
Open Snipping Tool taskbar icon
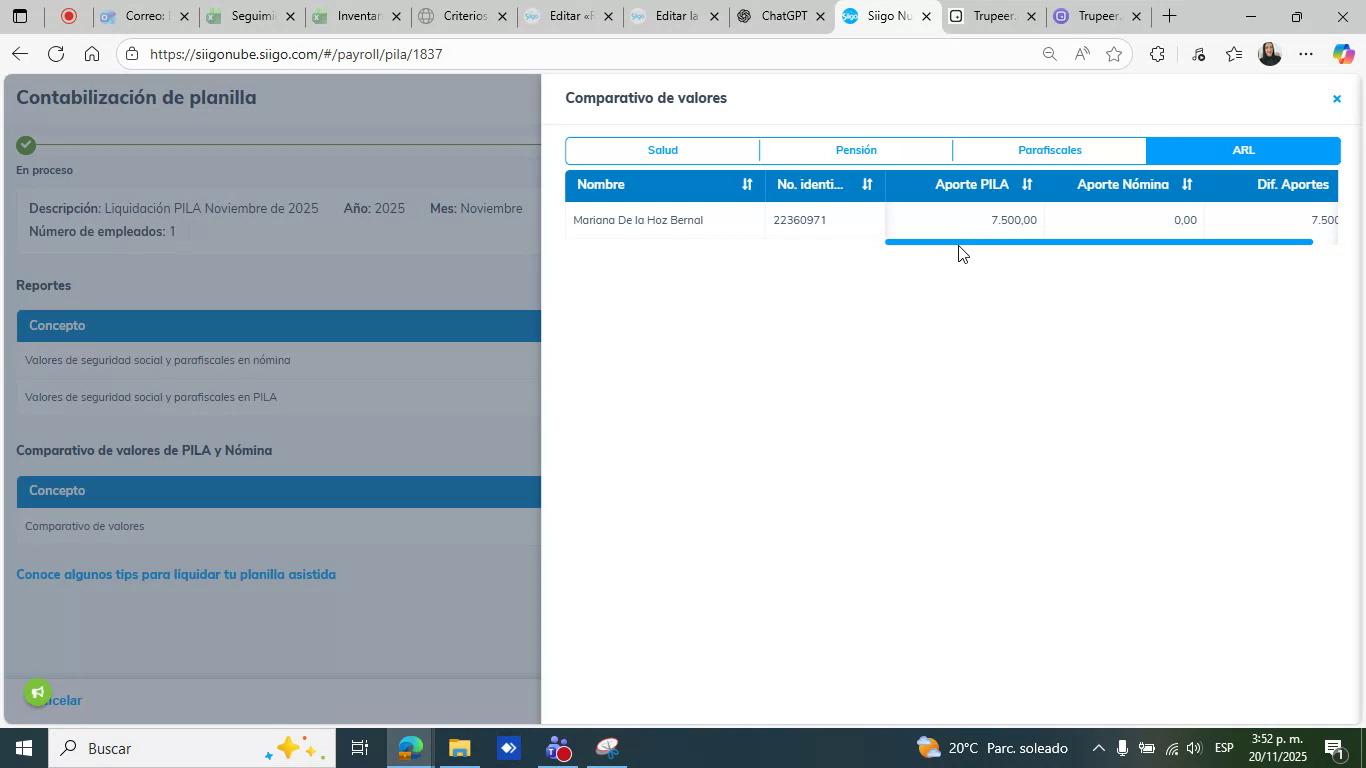[x=608, y=748]
